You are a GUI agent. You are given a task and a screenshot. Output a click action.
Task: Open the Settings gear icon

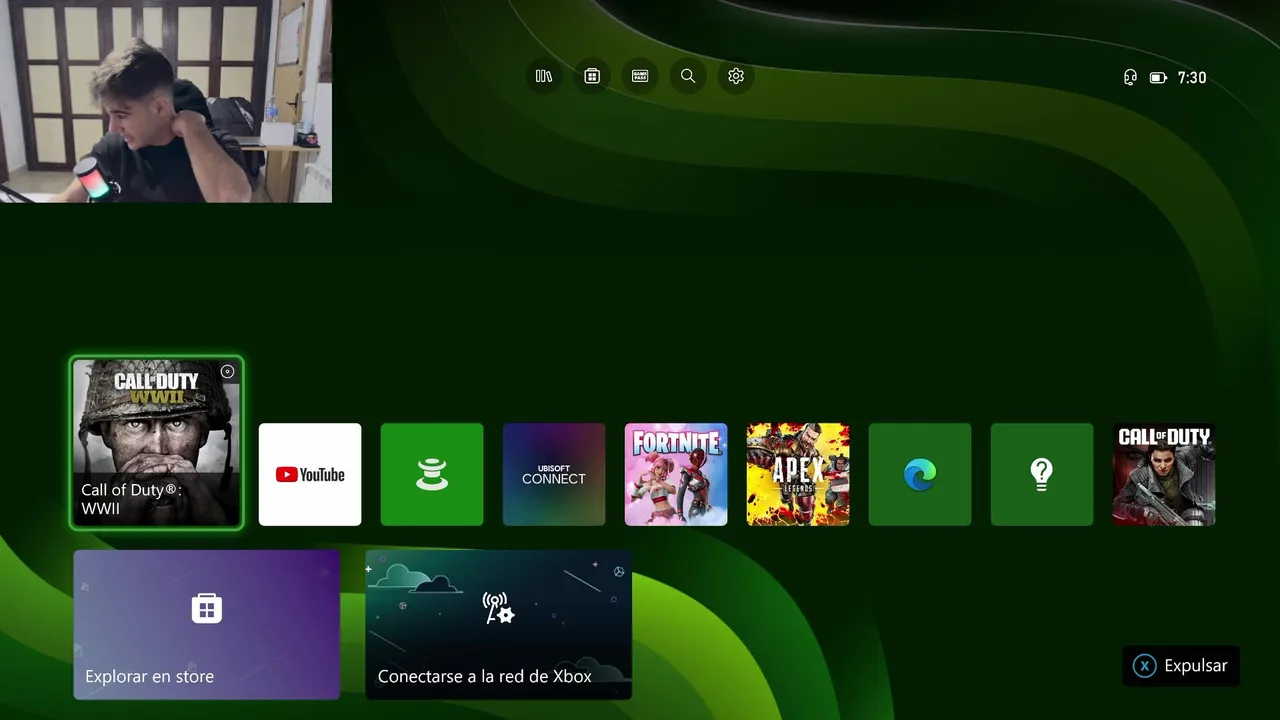click(x=736, y=76)
